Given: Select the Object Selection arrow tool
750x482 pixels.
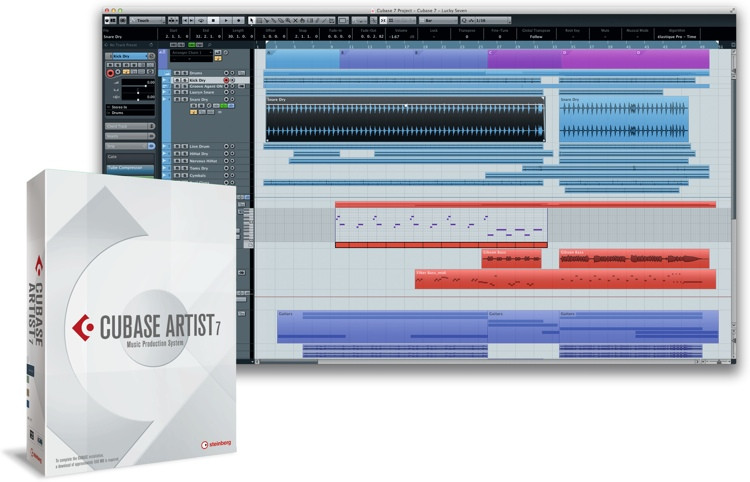Looking at the screenshot, I should tap(252, 21).
